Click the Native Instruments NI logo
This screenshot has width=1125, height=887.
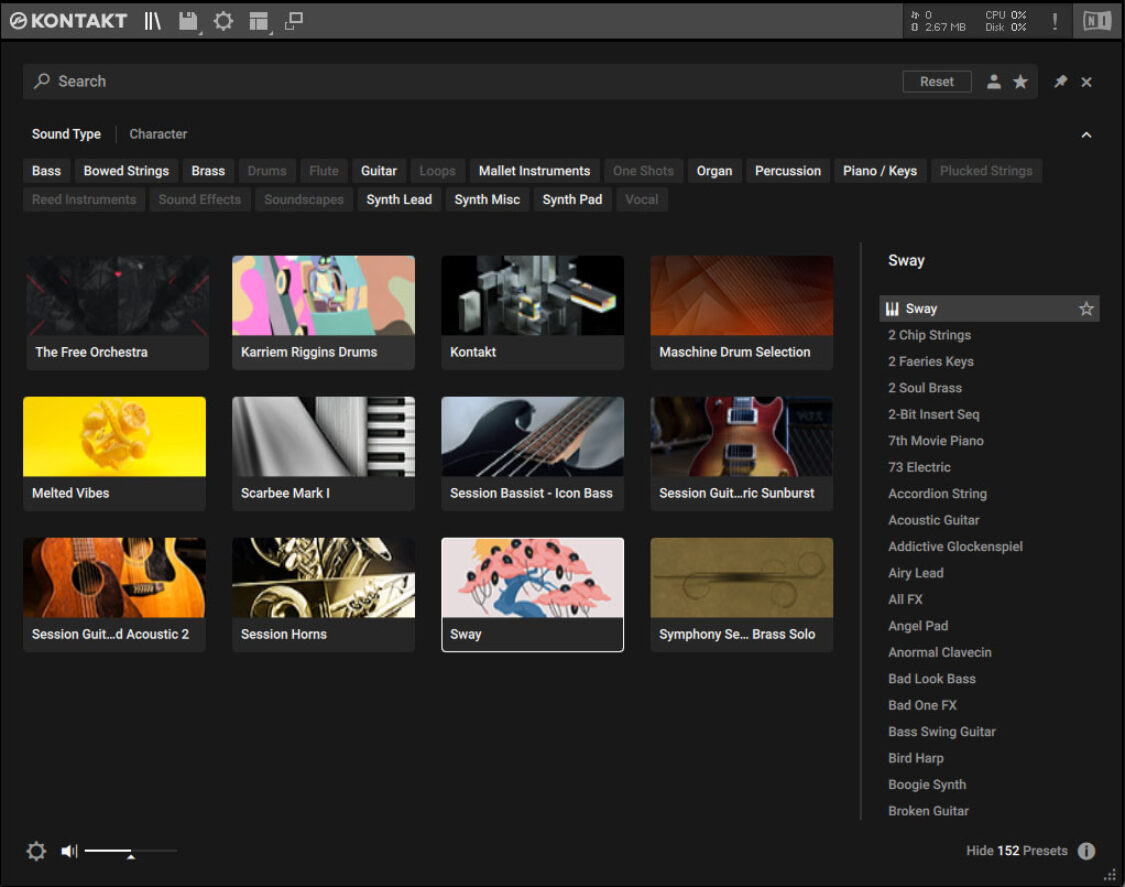pyautogui.click(x=1097, y=21)
